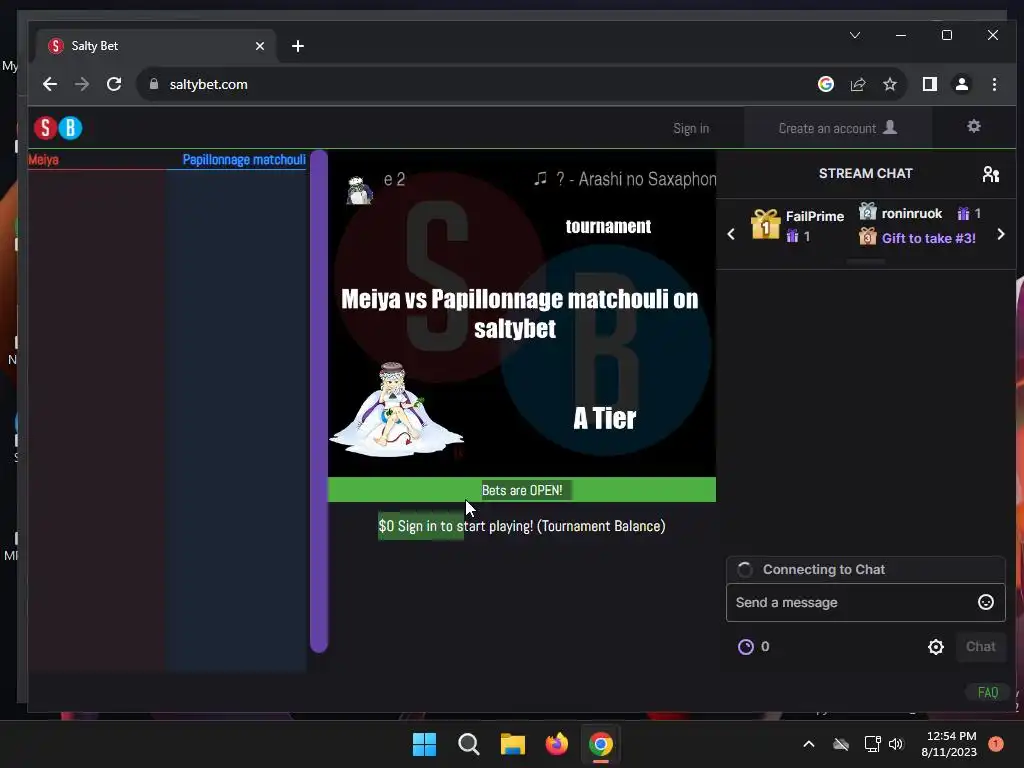Click the channel points balance icon
The image size is (1024, 768).
point(746,647)
